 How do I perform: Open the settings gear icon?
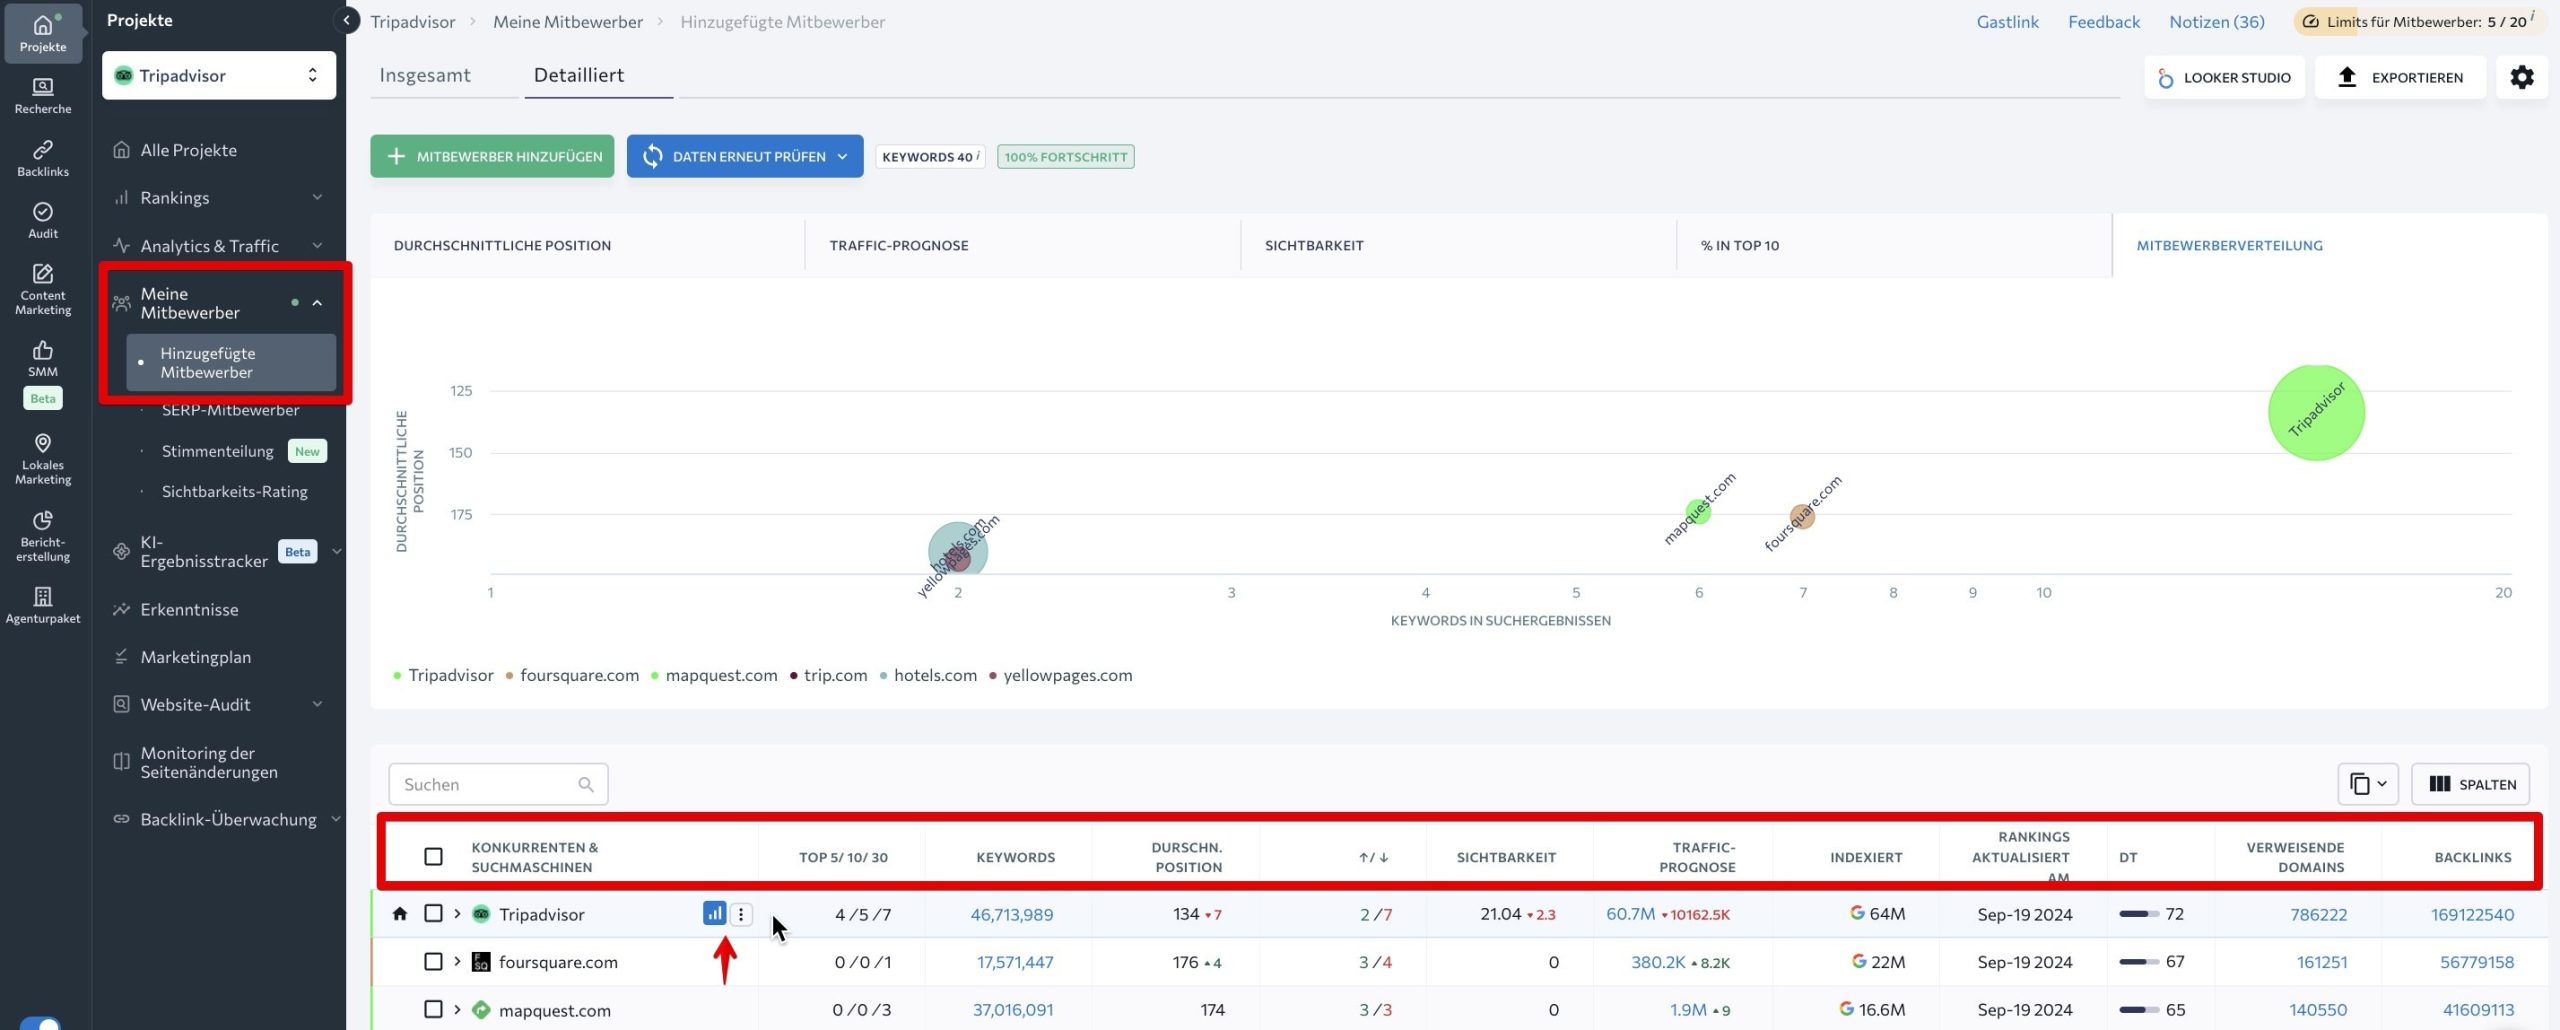[x=2521, y=77]
